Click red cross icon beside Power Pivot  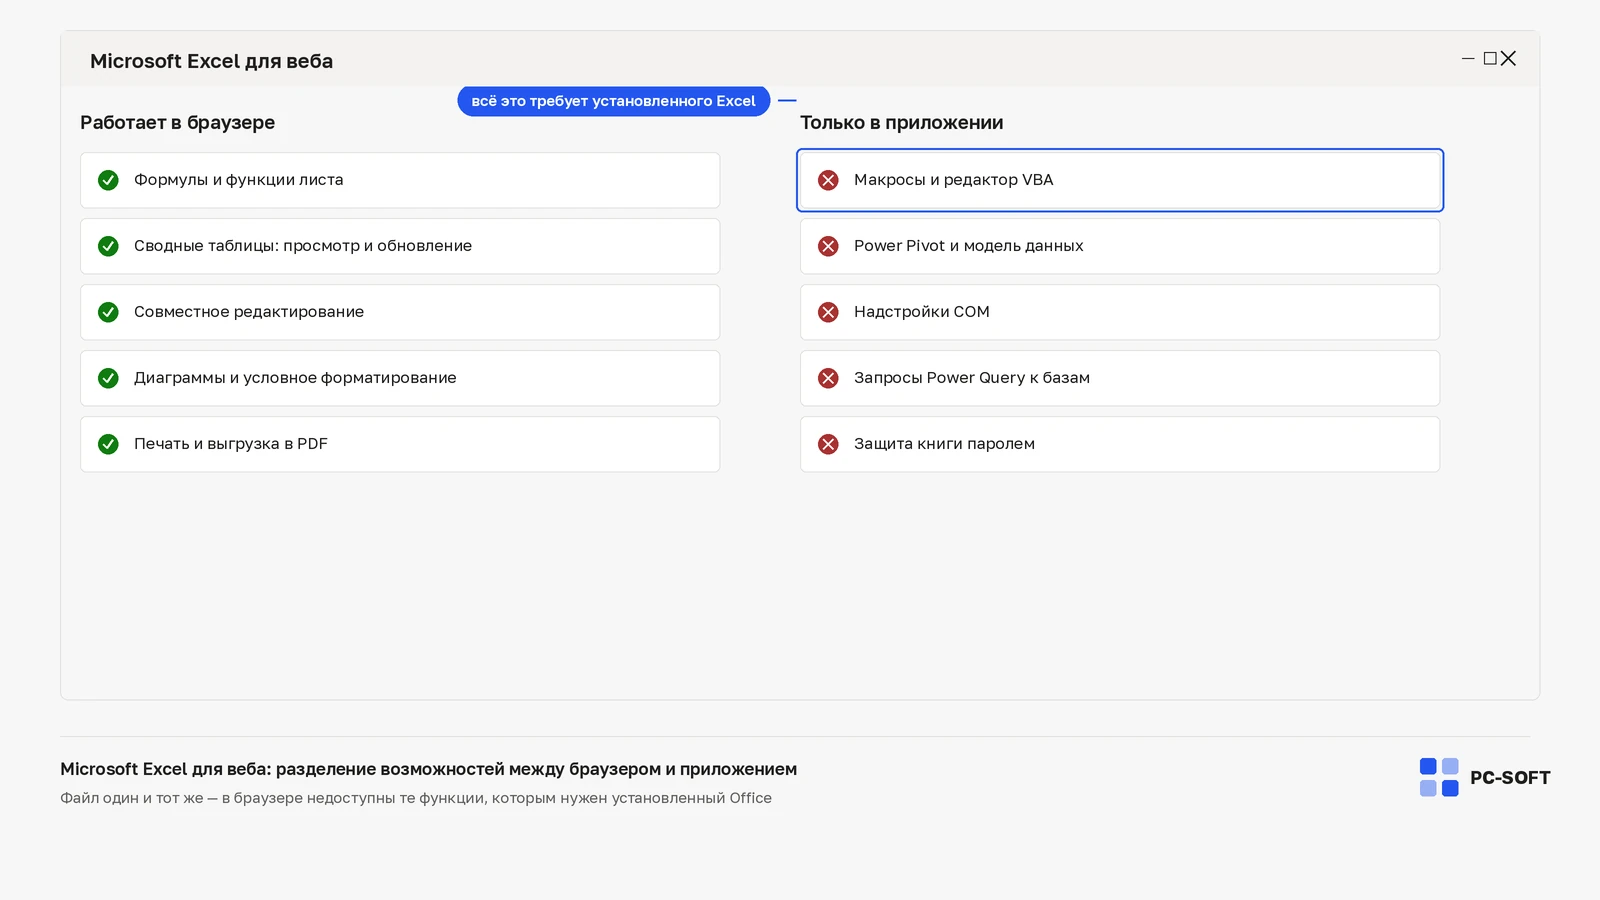click(x=828, y=246)
